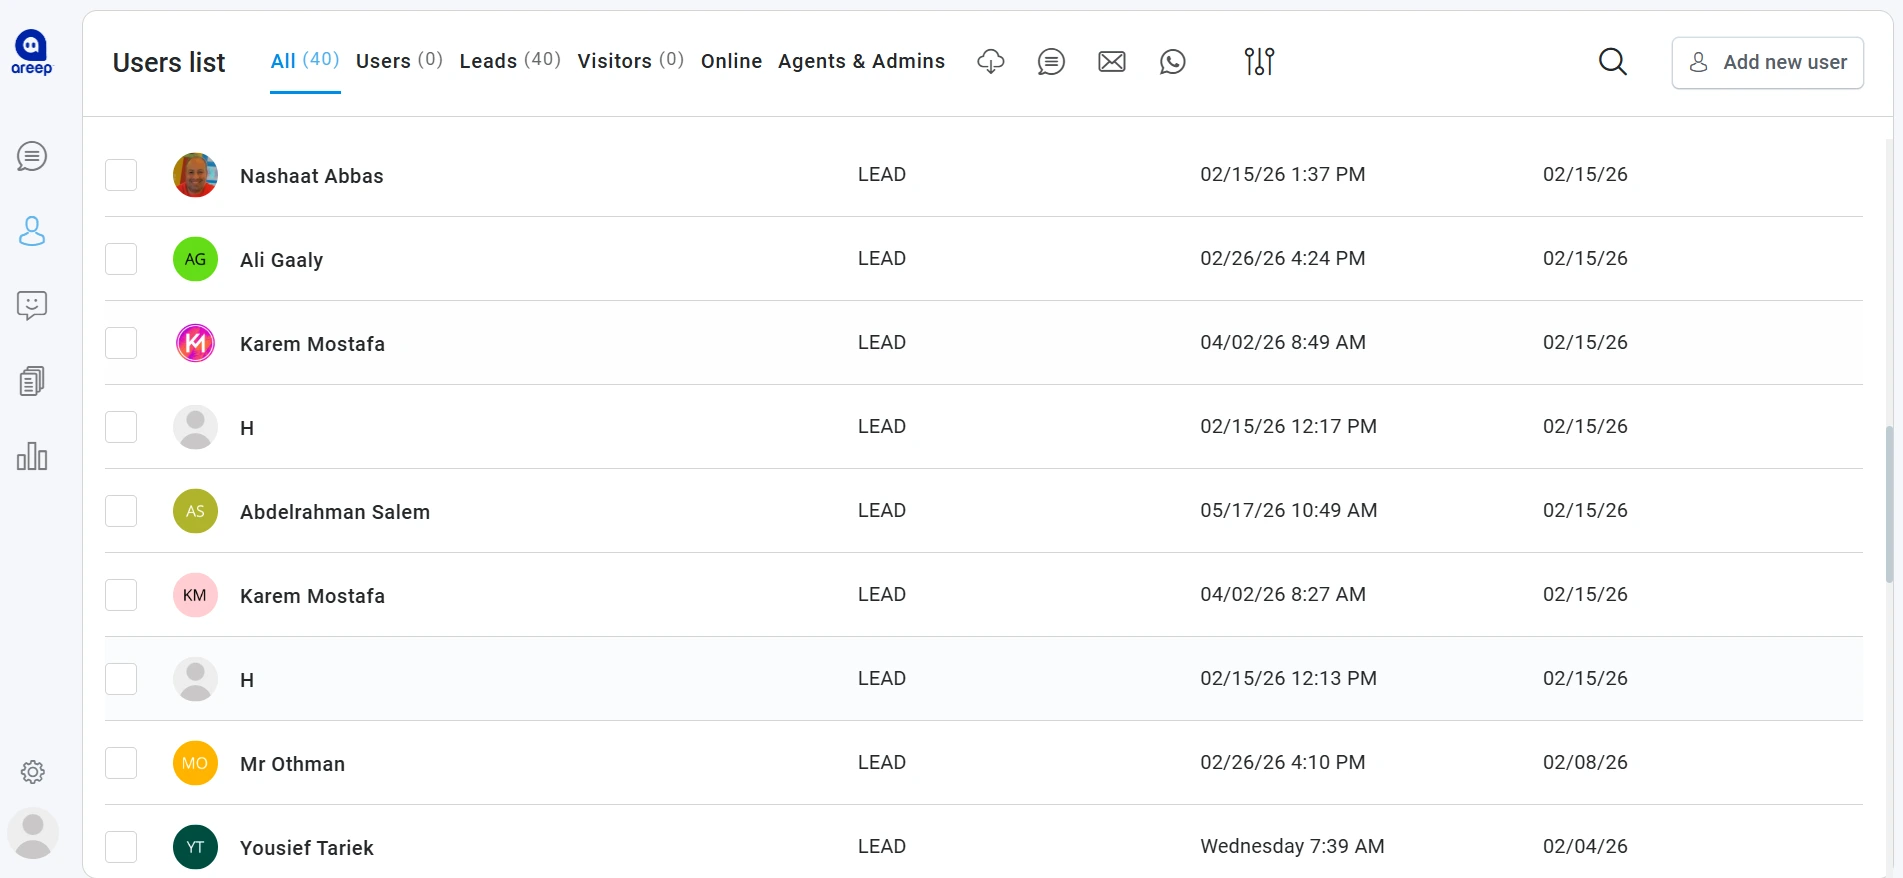The image size is (1903, 878).
Task: Click Ali Gaaly's green AG avatar
Action: point(196,259)
